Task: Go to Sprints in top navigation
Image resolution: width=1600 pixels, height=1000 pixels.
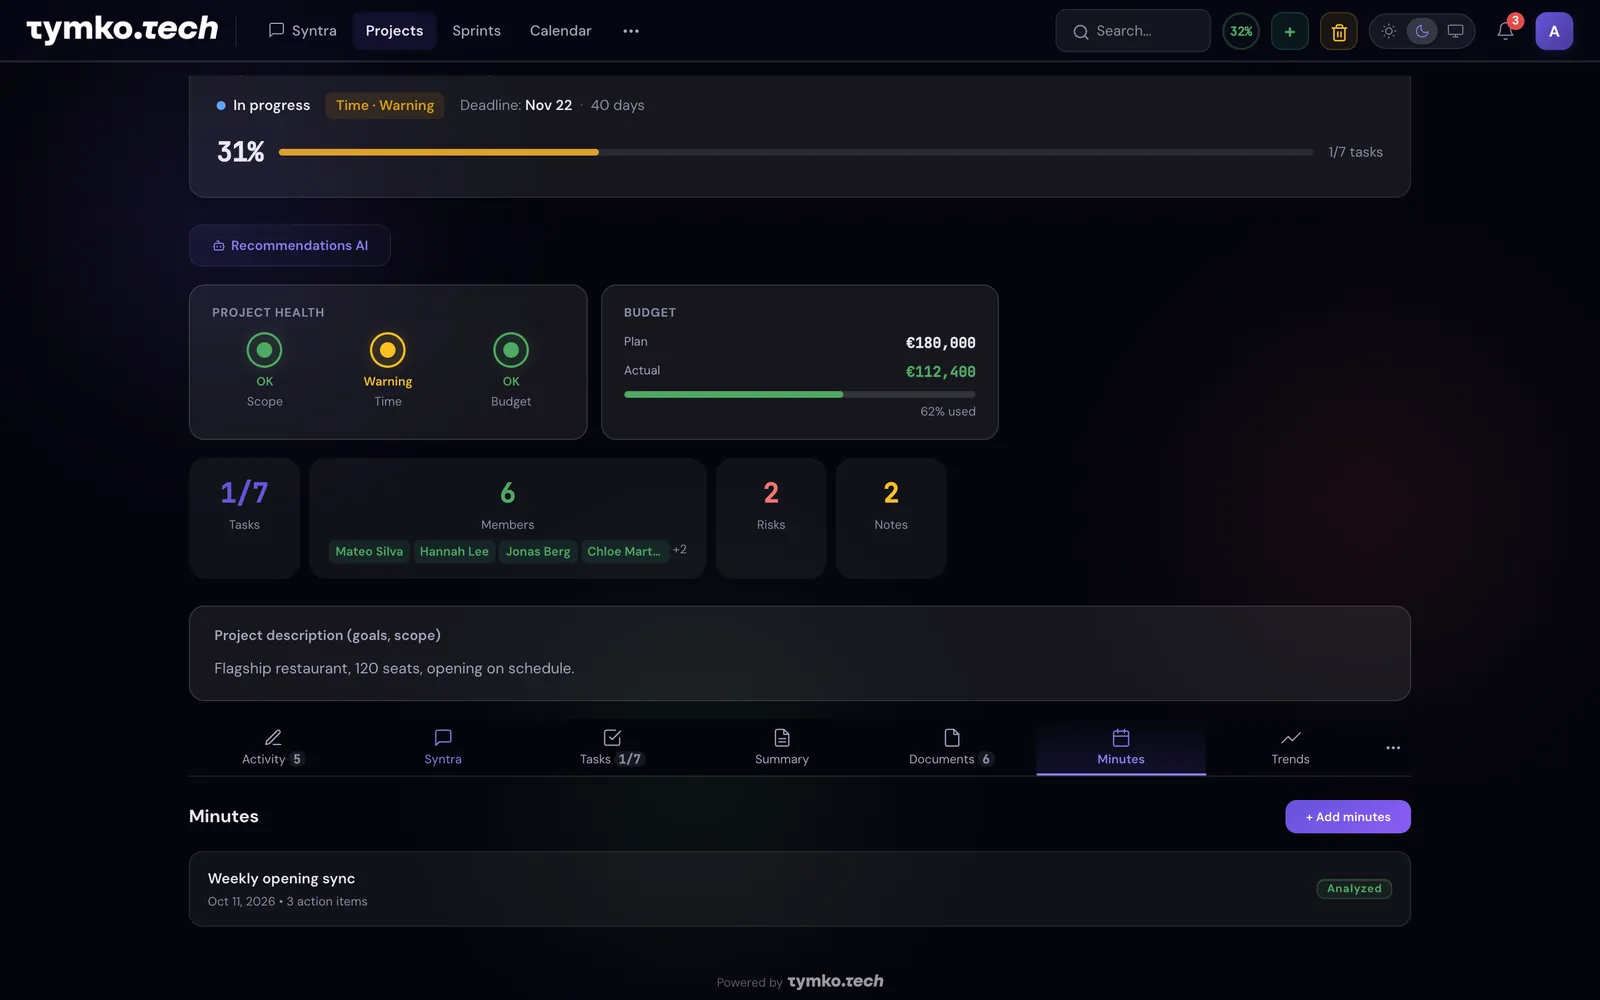Action: click(x=476, y=31)
